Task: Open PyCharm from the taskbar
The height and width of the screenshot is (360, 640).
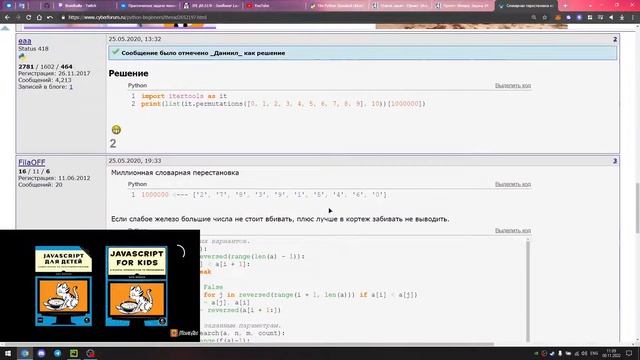Action: [74, 353]
